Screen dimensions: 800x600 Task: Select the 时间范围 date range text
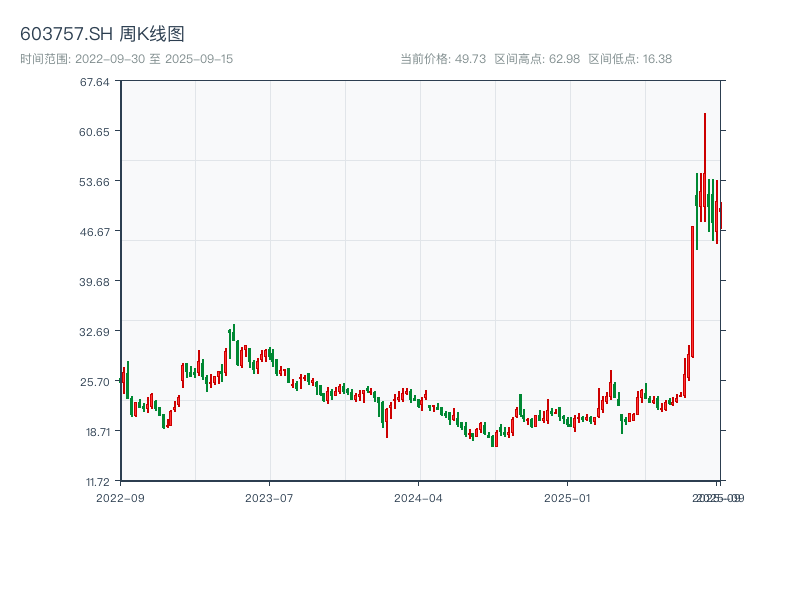pyautogui.click(x=126, y=59)
